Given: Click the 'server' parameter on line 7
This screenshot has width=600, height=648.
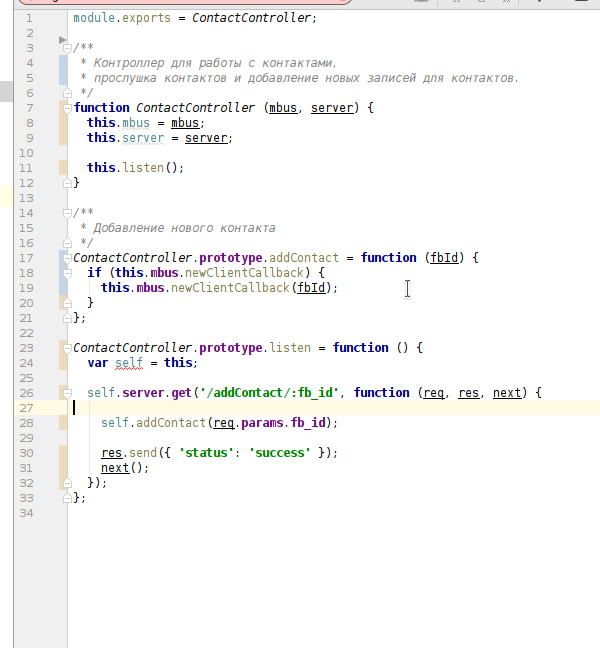Looking at the screenshot, I should (x=332, y=108).
